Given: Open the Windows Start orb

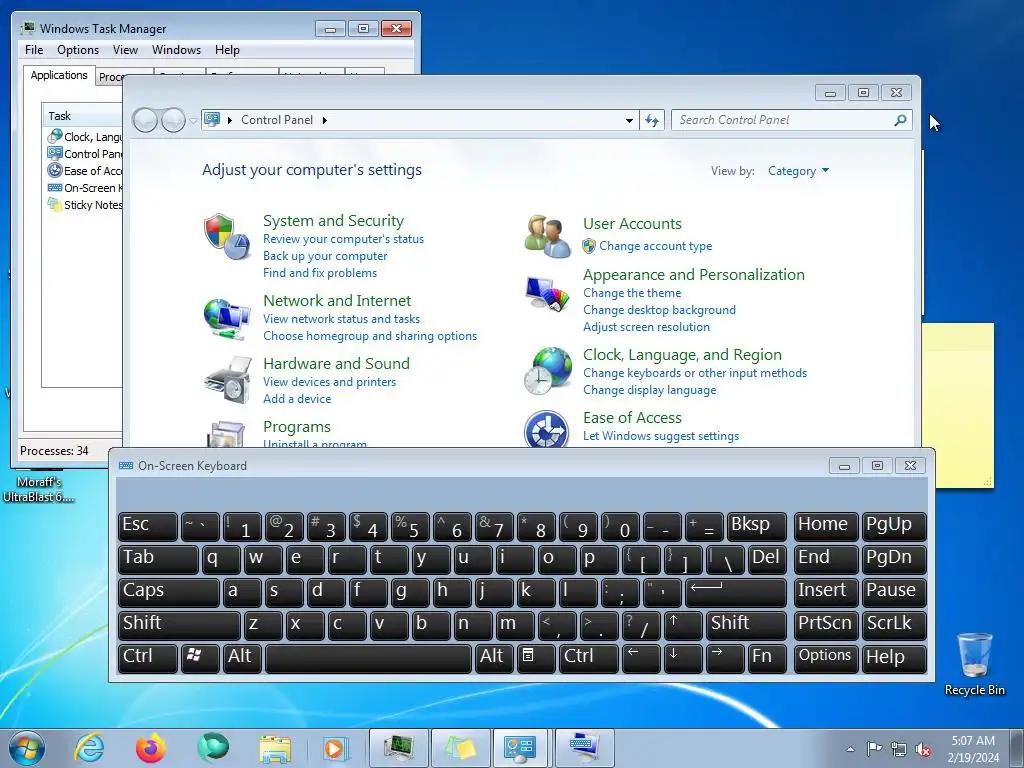Looking at the screenshot, I should point(27,748).
